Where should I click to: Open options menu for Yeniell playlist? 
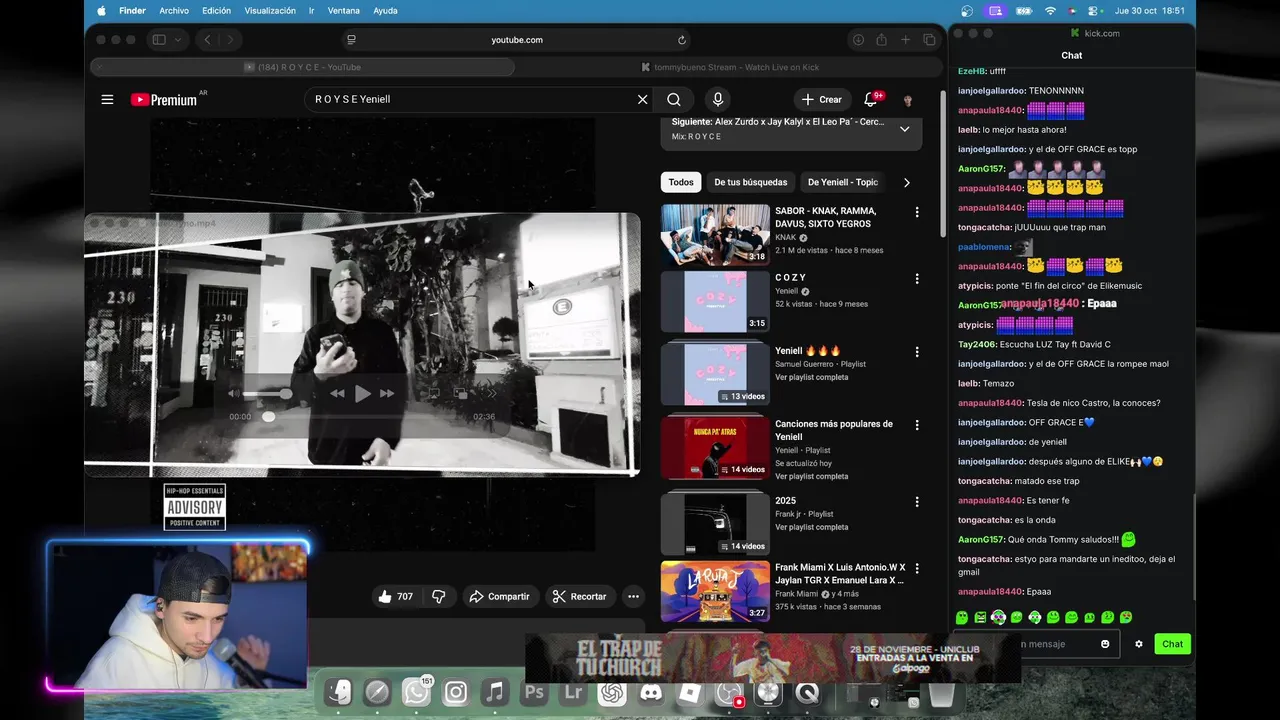[917, 352]
